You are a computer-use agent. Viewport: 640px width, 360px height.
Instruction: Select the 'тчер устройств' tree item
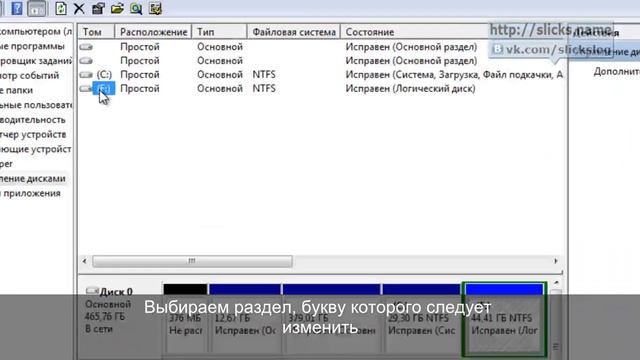[x=33, y=135]
